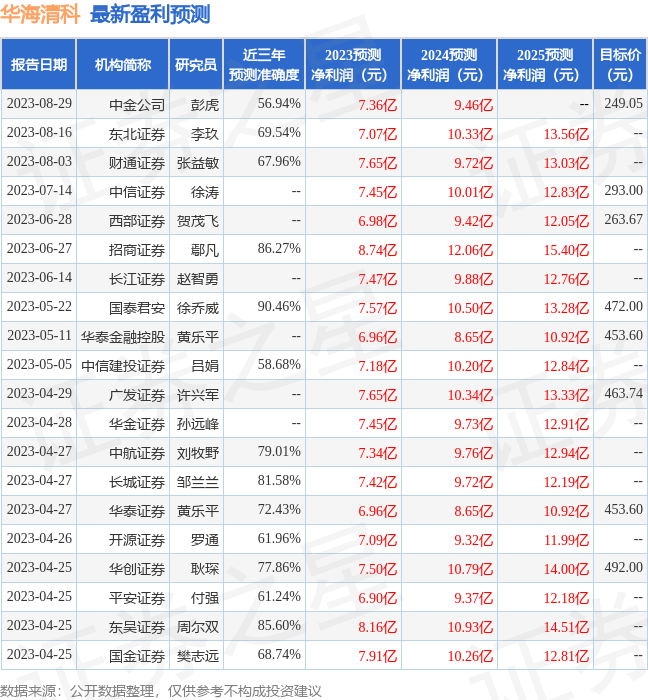
Task: Click target price 293.00
Action: pyautogui.click(x=623, y=191)
